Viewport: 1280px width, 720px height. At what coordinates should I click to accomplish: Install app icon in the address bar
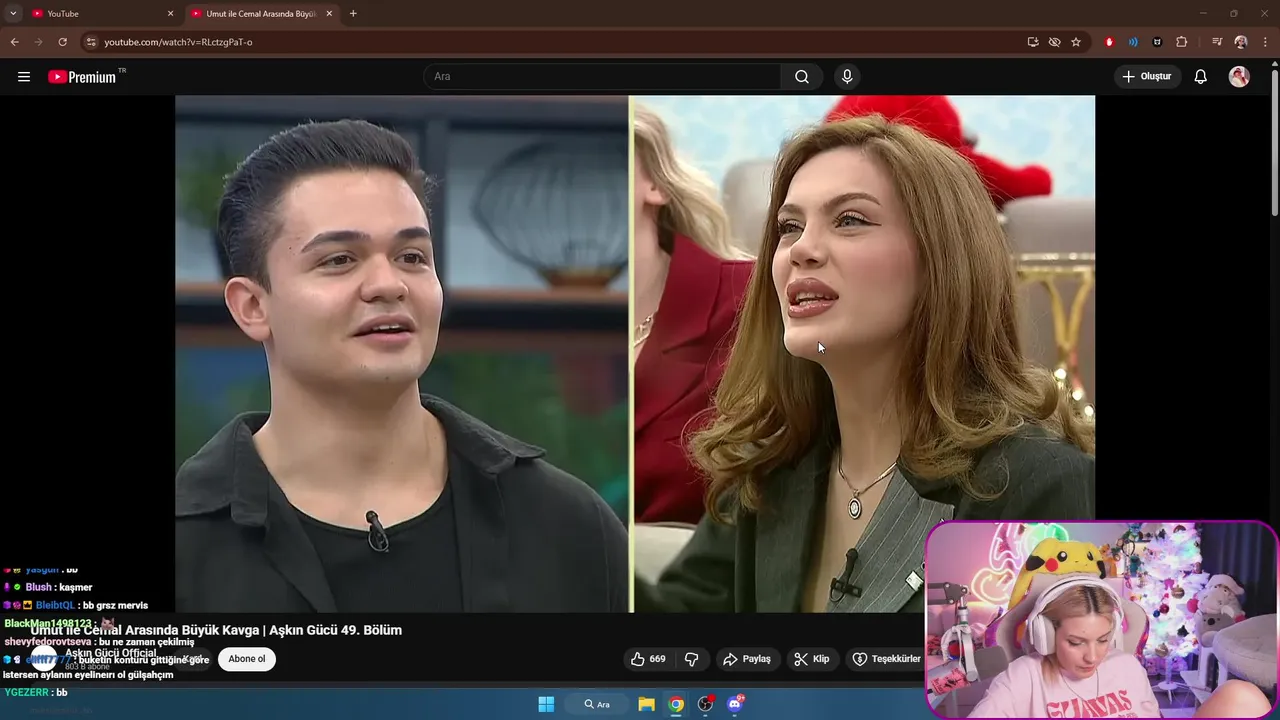[x=1033, y=42]
